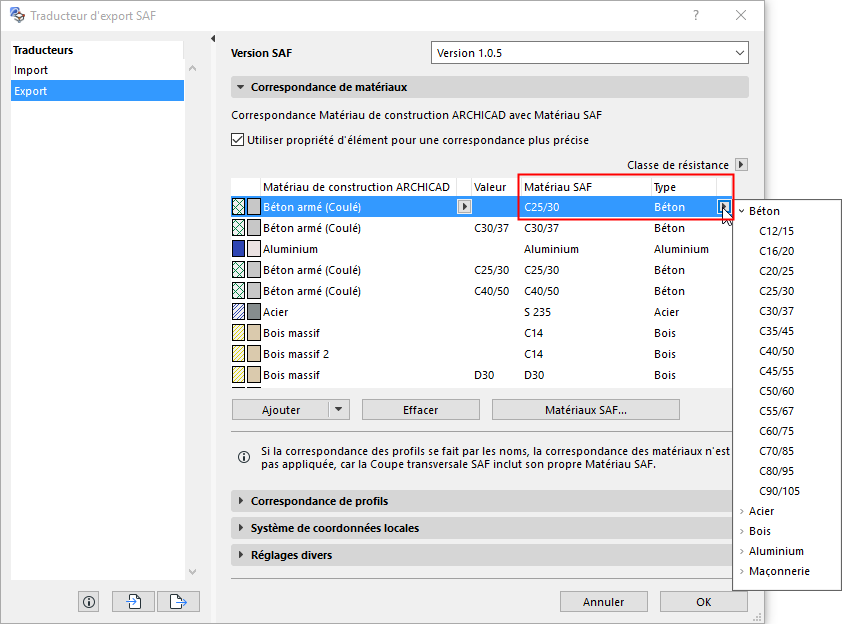Choose C50/60 from the popup list
Viewport: 842px width, 624px height.
[x=776, y=391]
